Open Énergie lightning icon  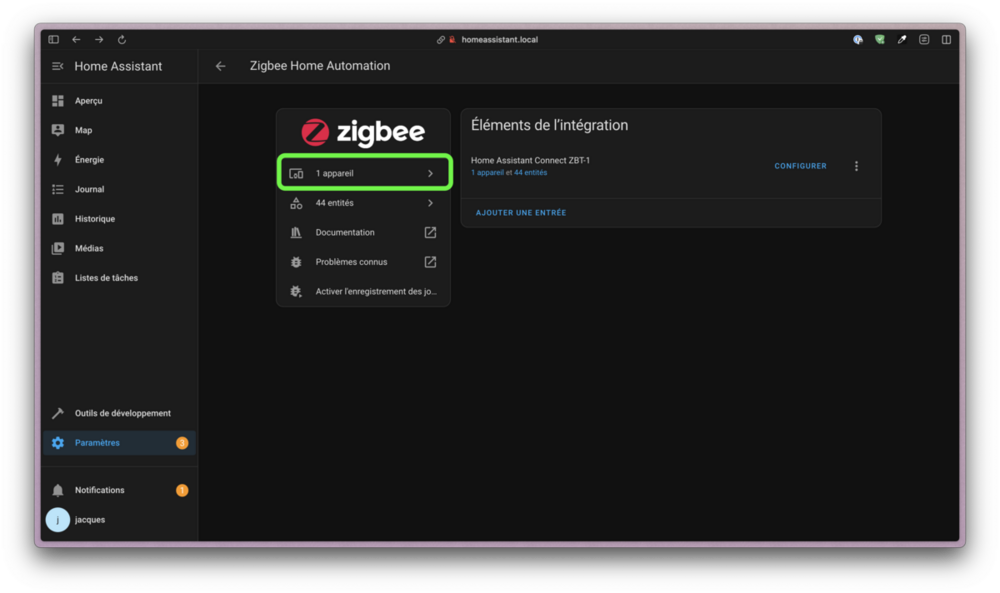tap(58, 159)
